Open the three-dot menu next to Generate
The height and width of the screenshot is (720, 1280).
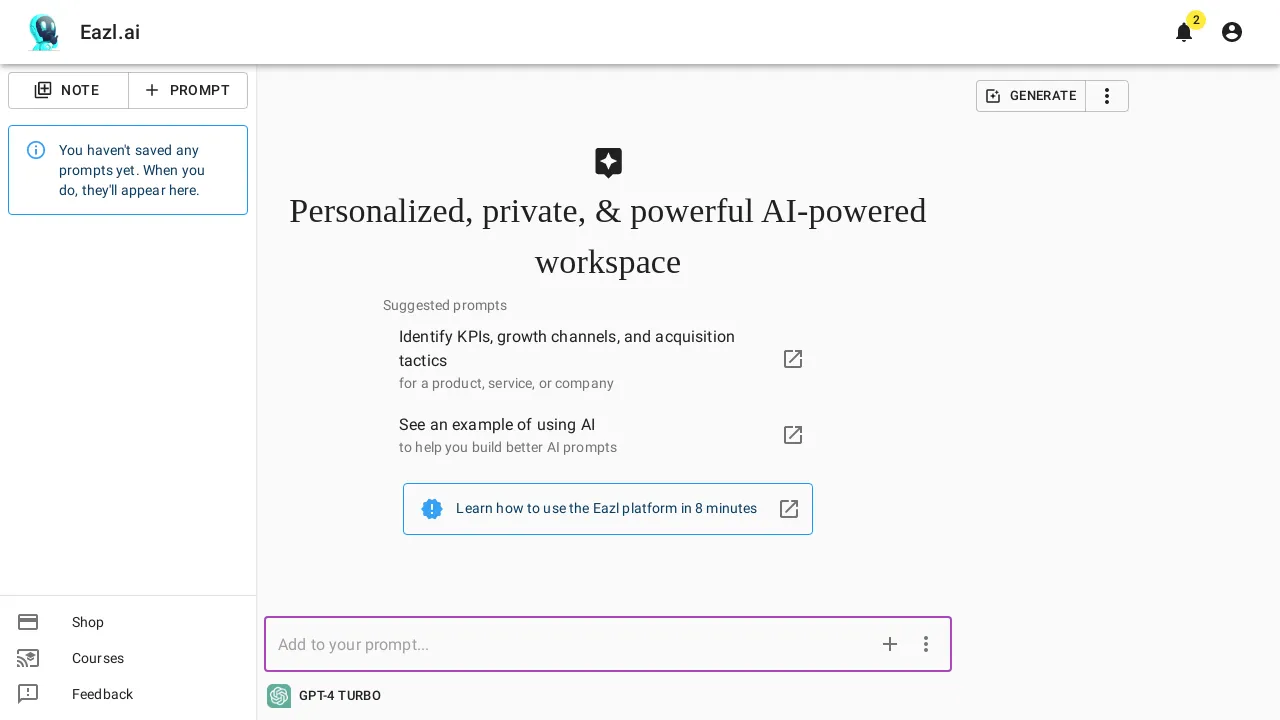click(1107, 96)
